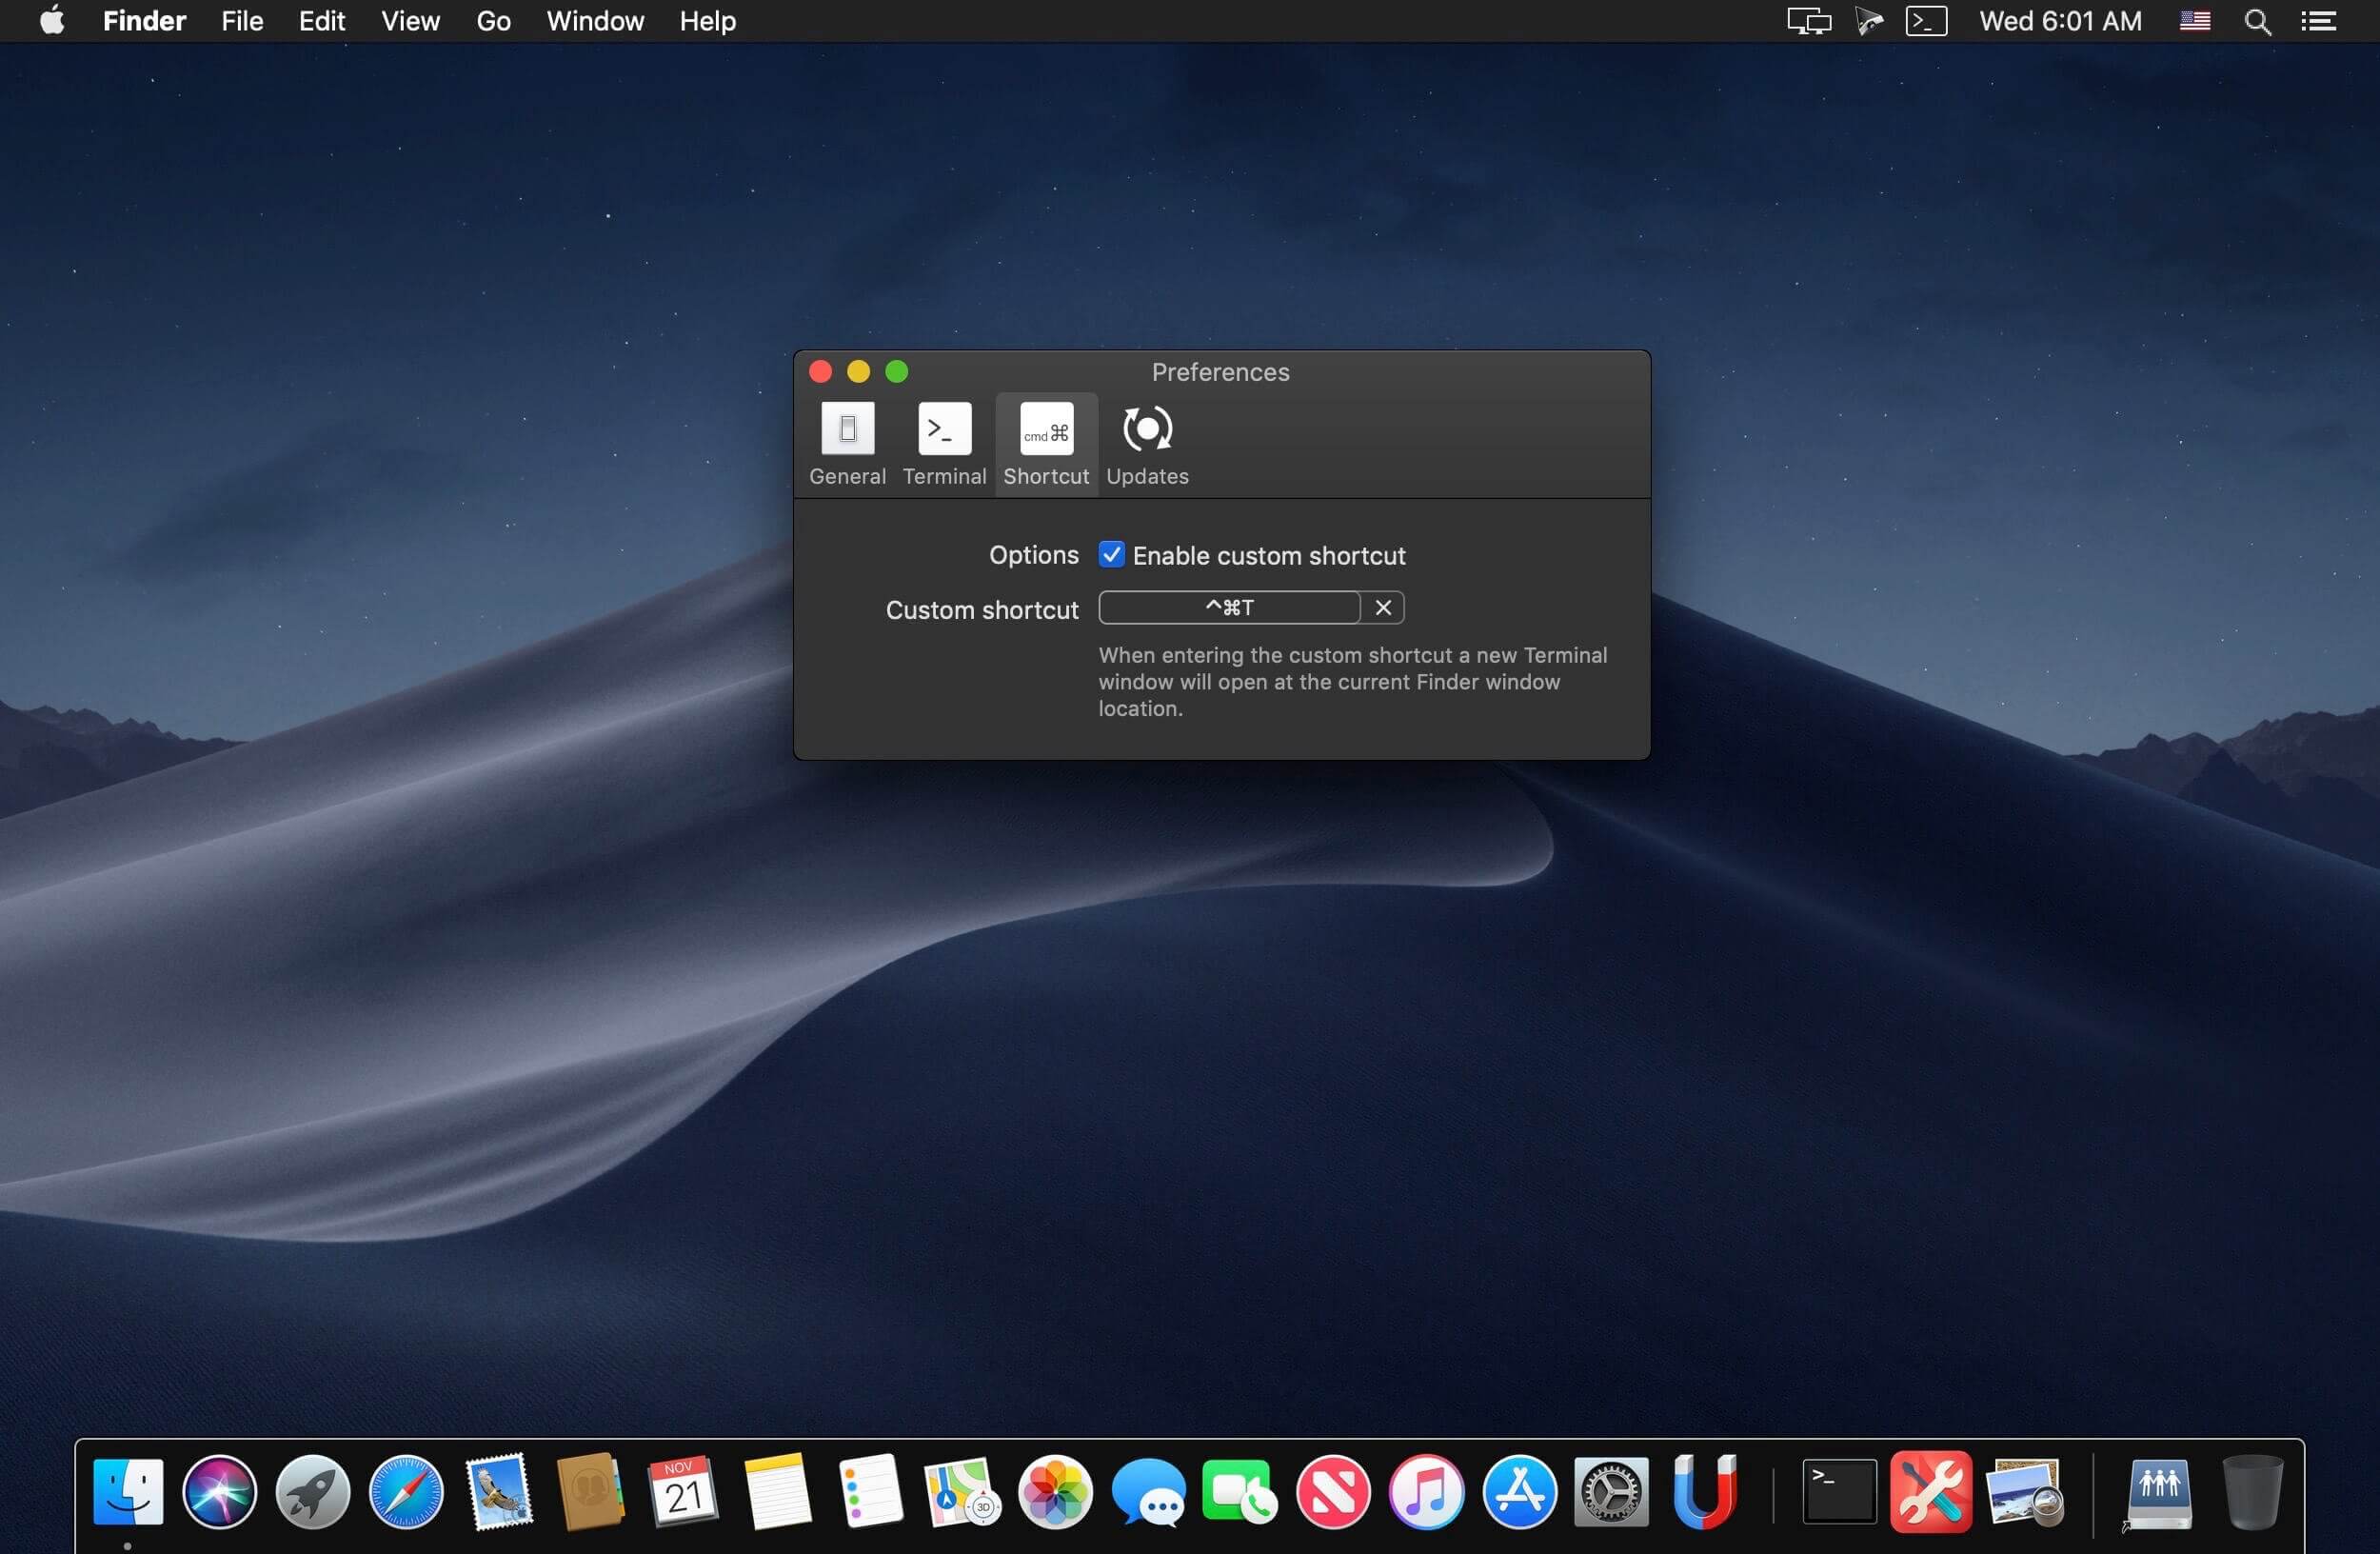The width and height of the screenshot is (2380, 1554).
Task: Open Finder from the Dock
Action: tap(127, 1490)
